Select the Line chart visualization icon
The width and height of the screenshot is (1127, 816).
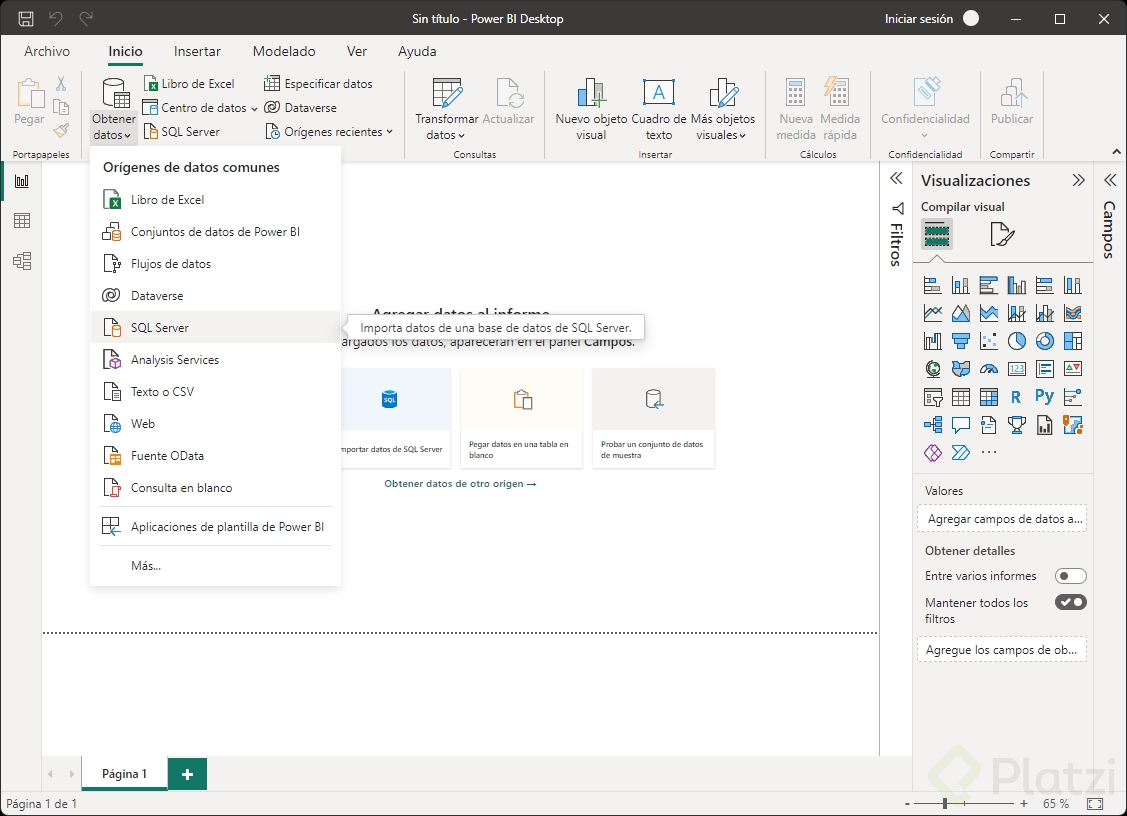(x=932, y=313)
